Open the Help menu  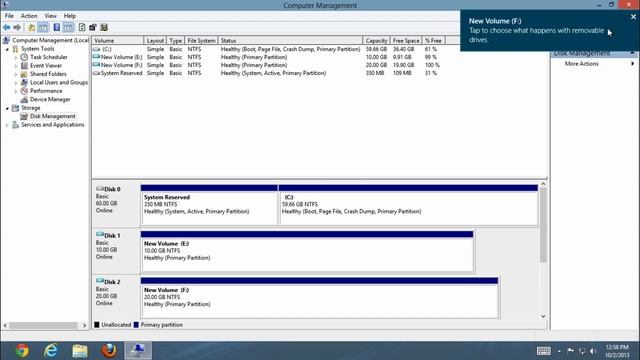tap(70, 16)
